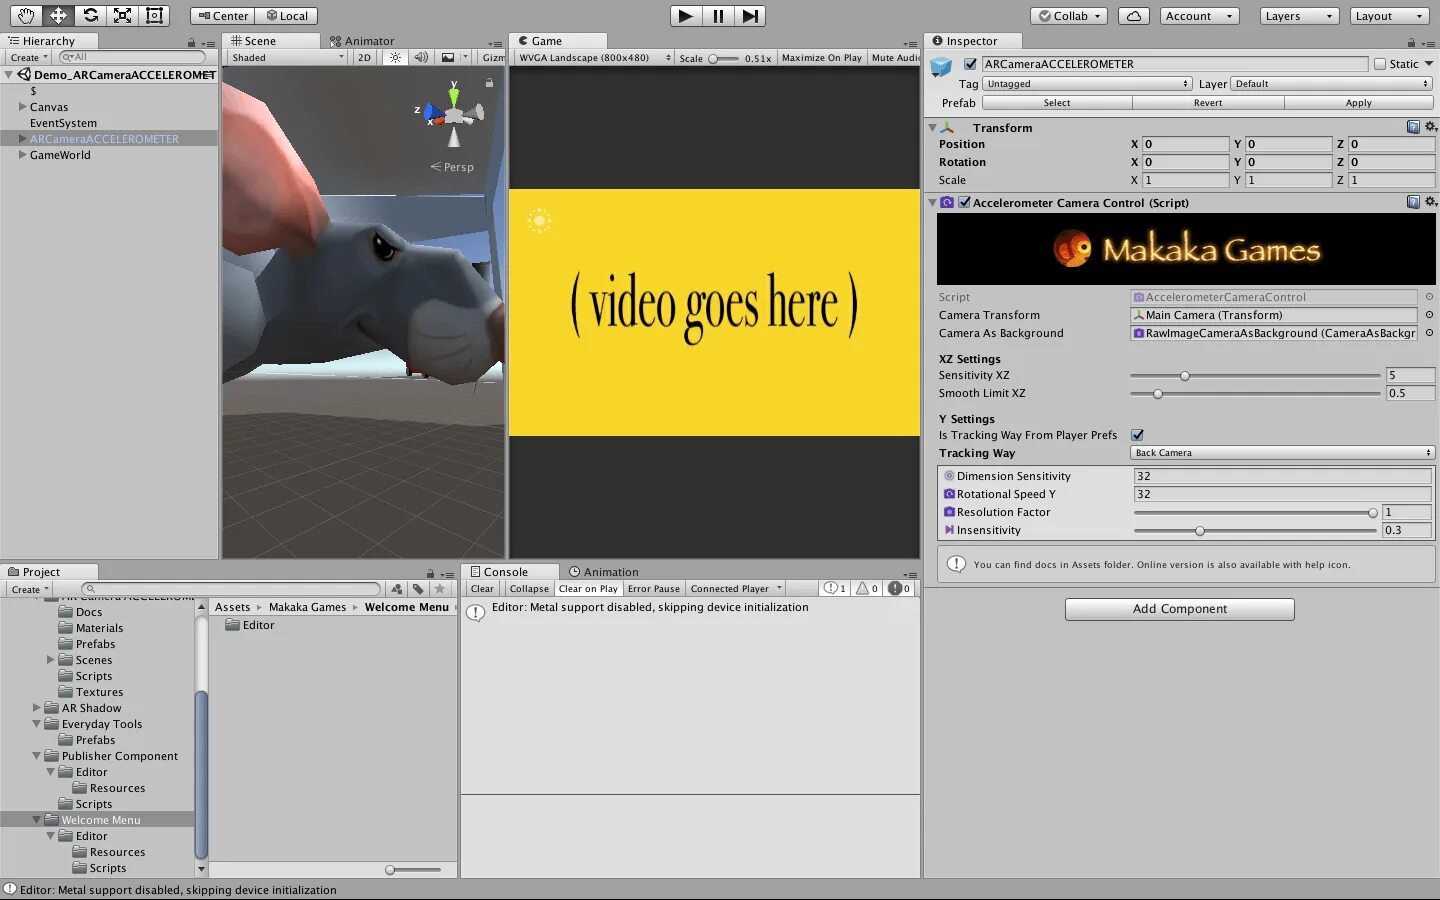The width and height of the screenshot is (1440, 900).
Task: Toggle Maximize On Play
Action: pos(821,58)
